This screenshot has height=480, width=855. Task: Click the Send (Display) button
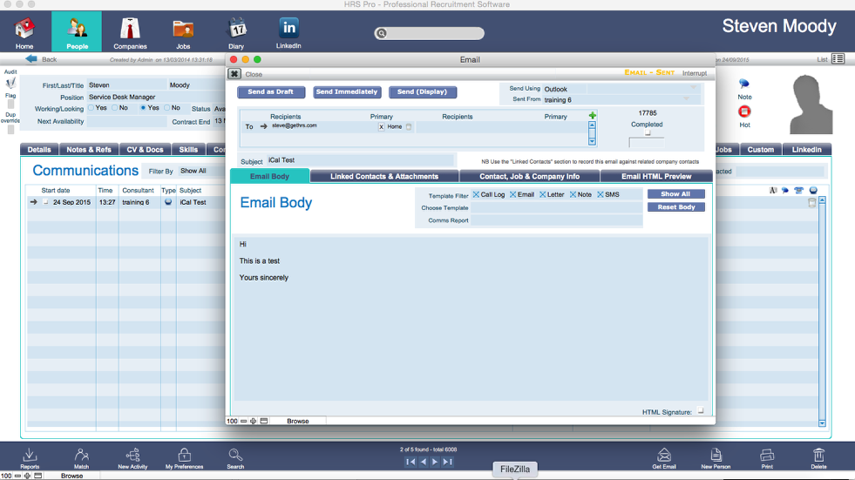(422, 92)
